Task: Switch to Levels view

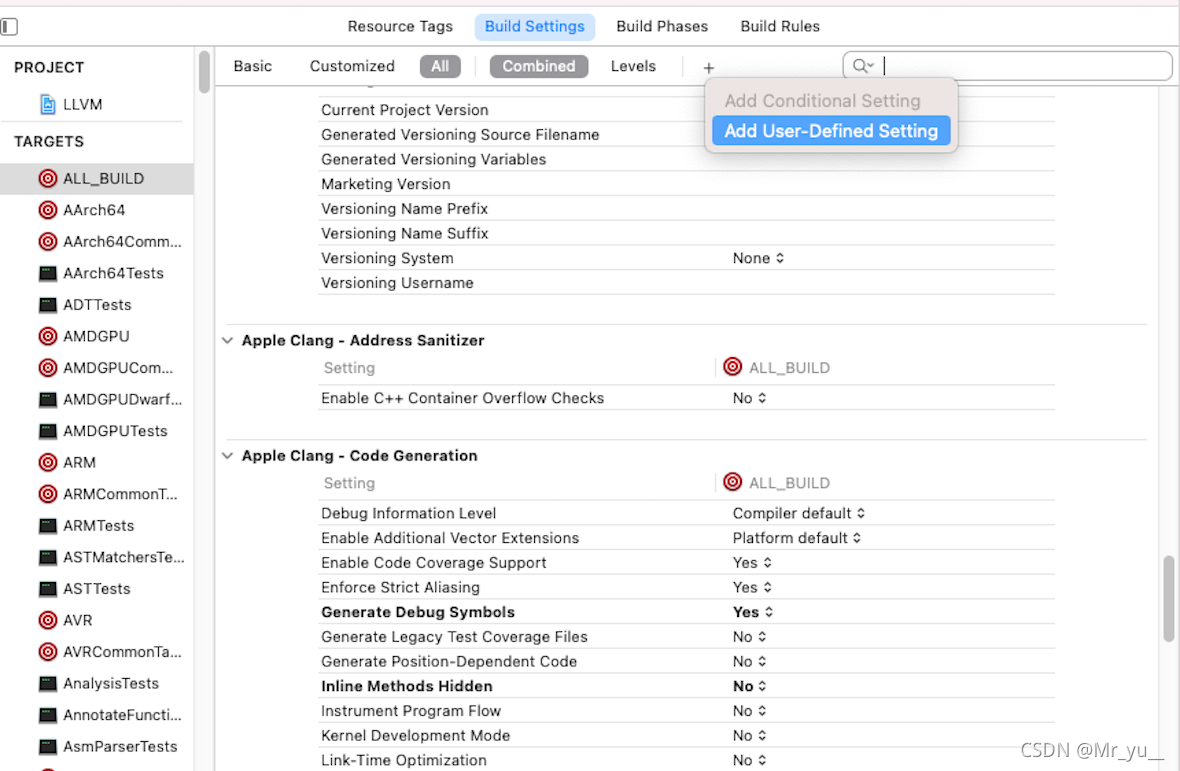Action: pos(633,66)
